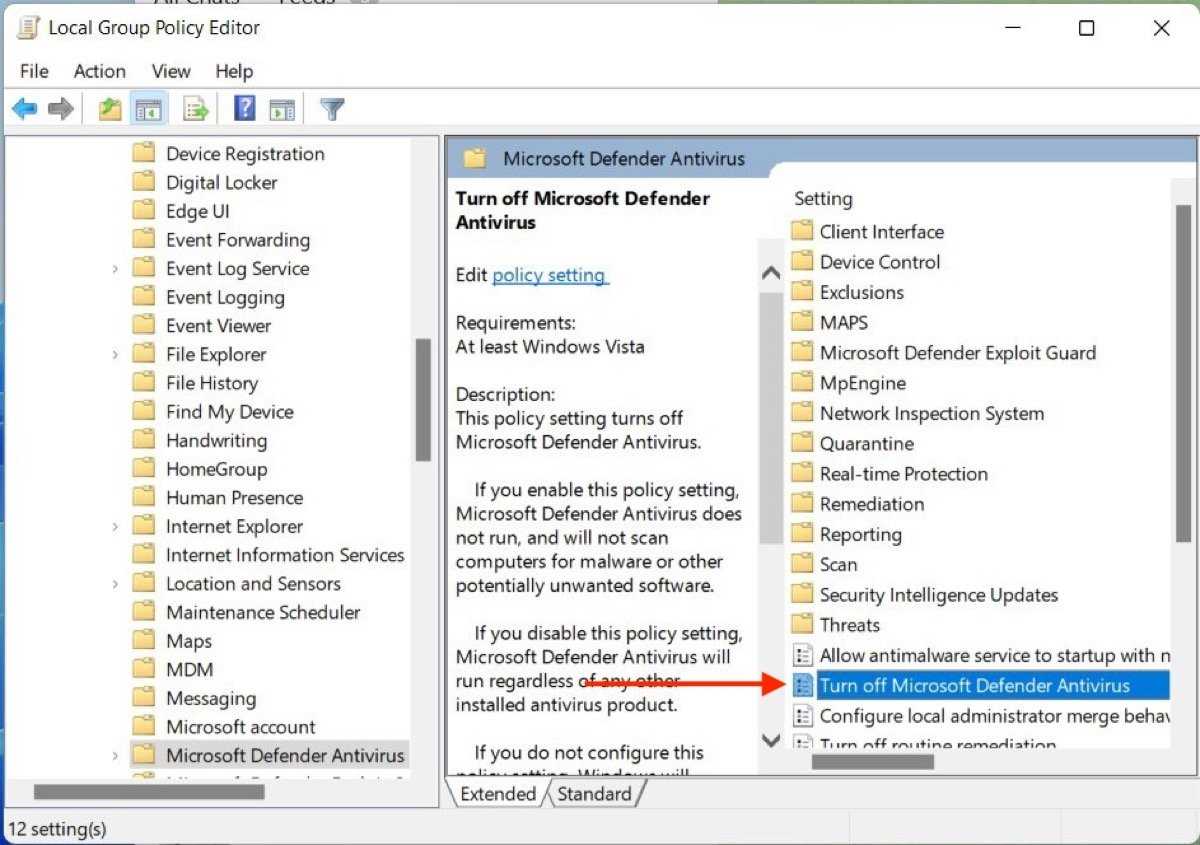This screenshot has width=1200, height=845.
Task: Go up one level using folder icon
Action: click(x=110, y=109)
